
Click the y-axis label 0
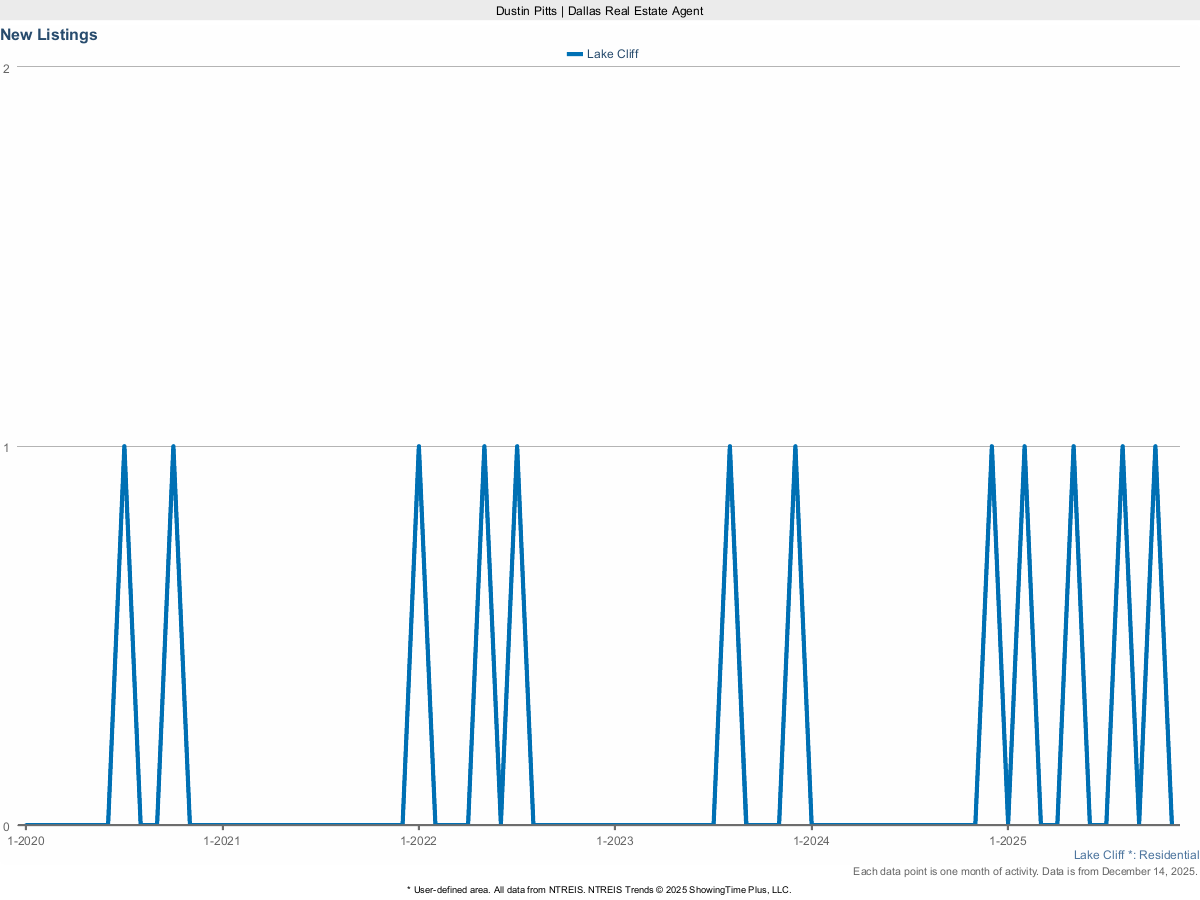7,826
